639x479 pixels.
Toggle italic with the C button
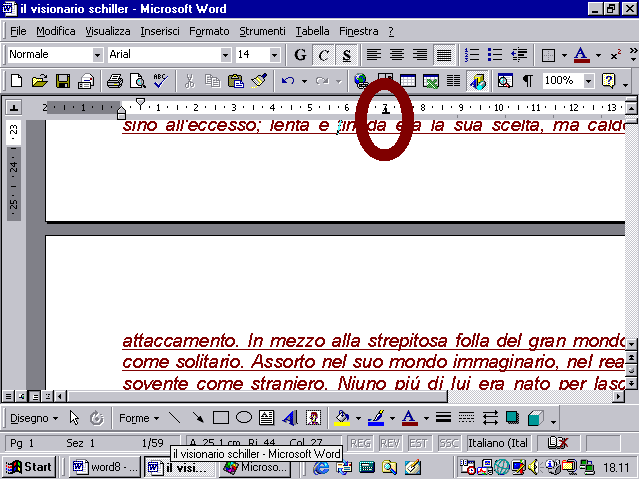323,55
